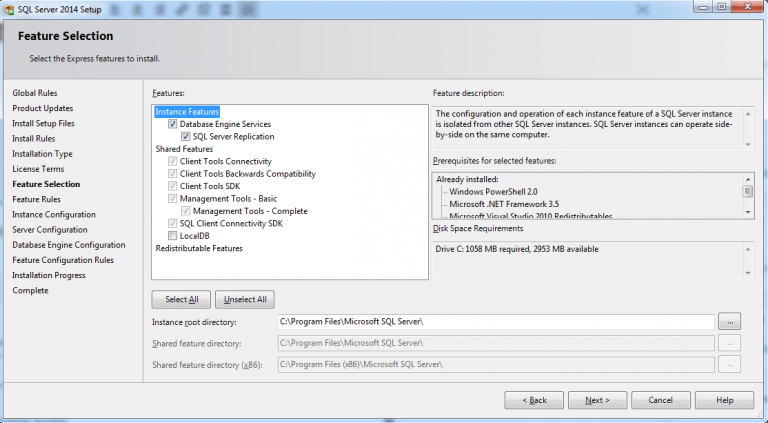This screenshot has height=423, width=768.
Task: Open Help for feature selection
Action: click(724, 400)
